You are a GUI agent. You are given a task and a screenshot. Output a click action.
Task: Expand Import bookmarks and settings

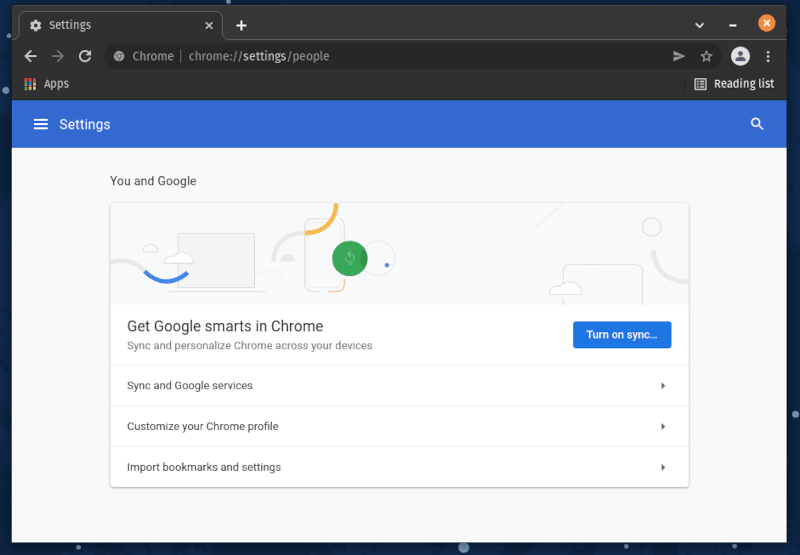click(x=399, y=467)
